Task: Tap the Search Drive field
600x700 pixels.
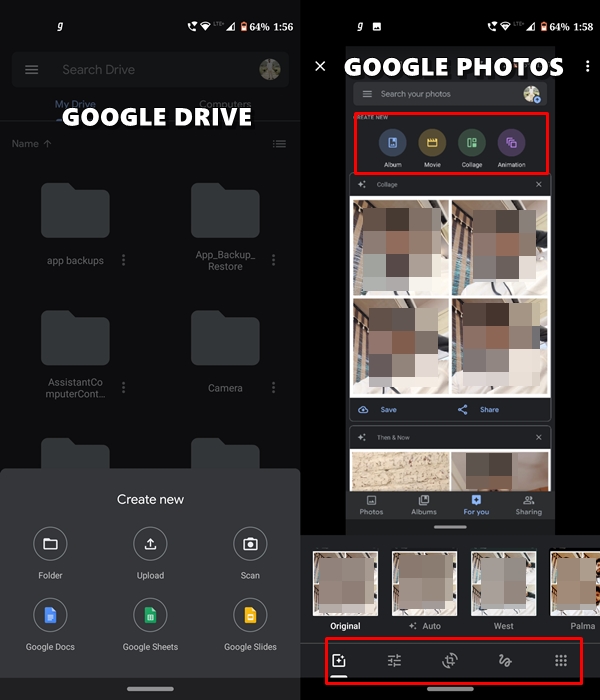Action: tap(150, 70)
